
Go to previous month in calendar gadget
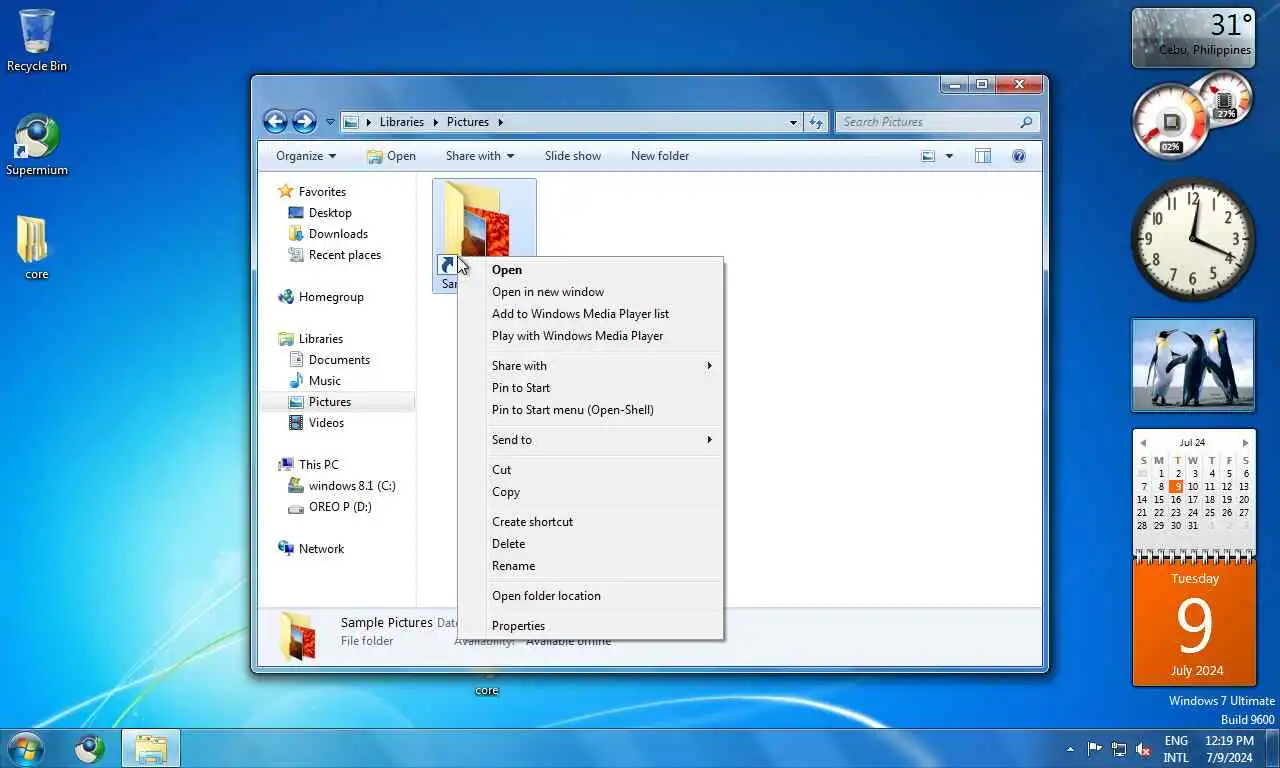(1144, 442)
